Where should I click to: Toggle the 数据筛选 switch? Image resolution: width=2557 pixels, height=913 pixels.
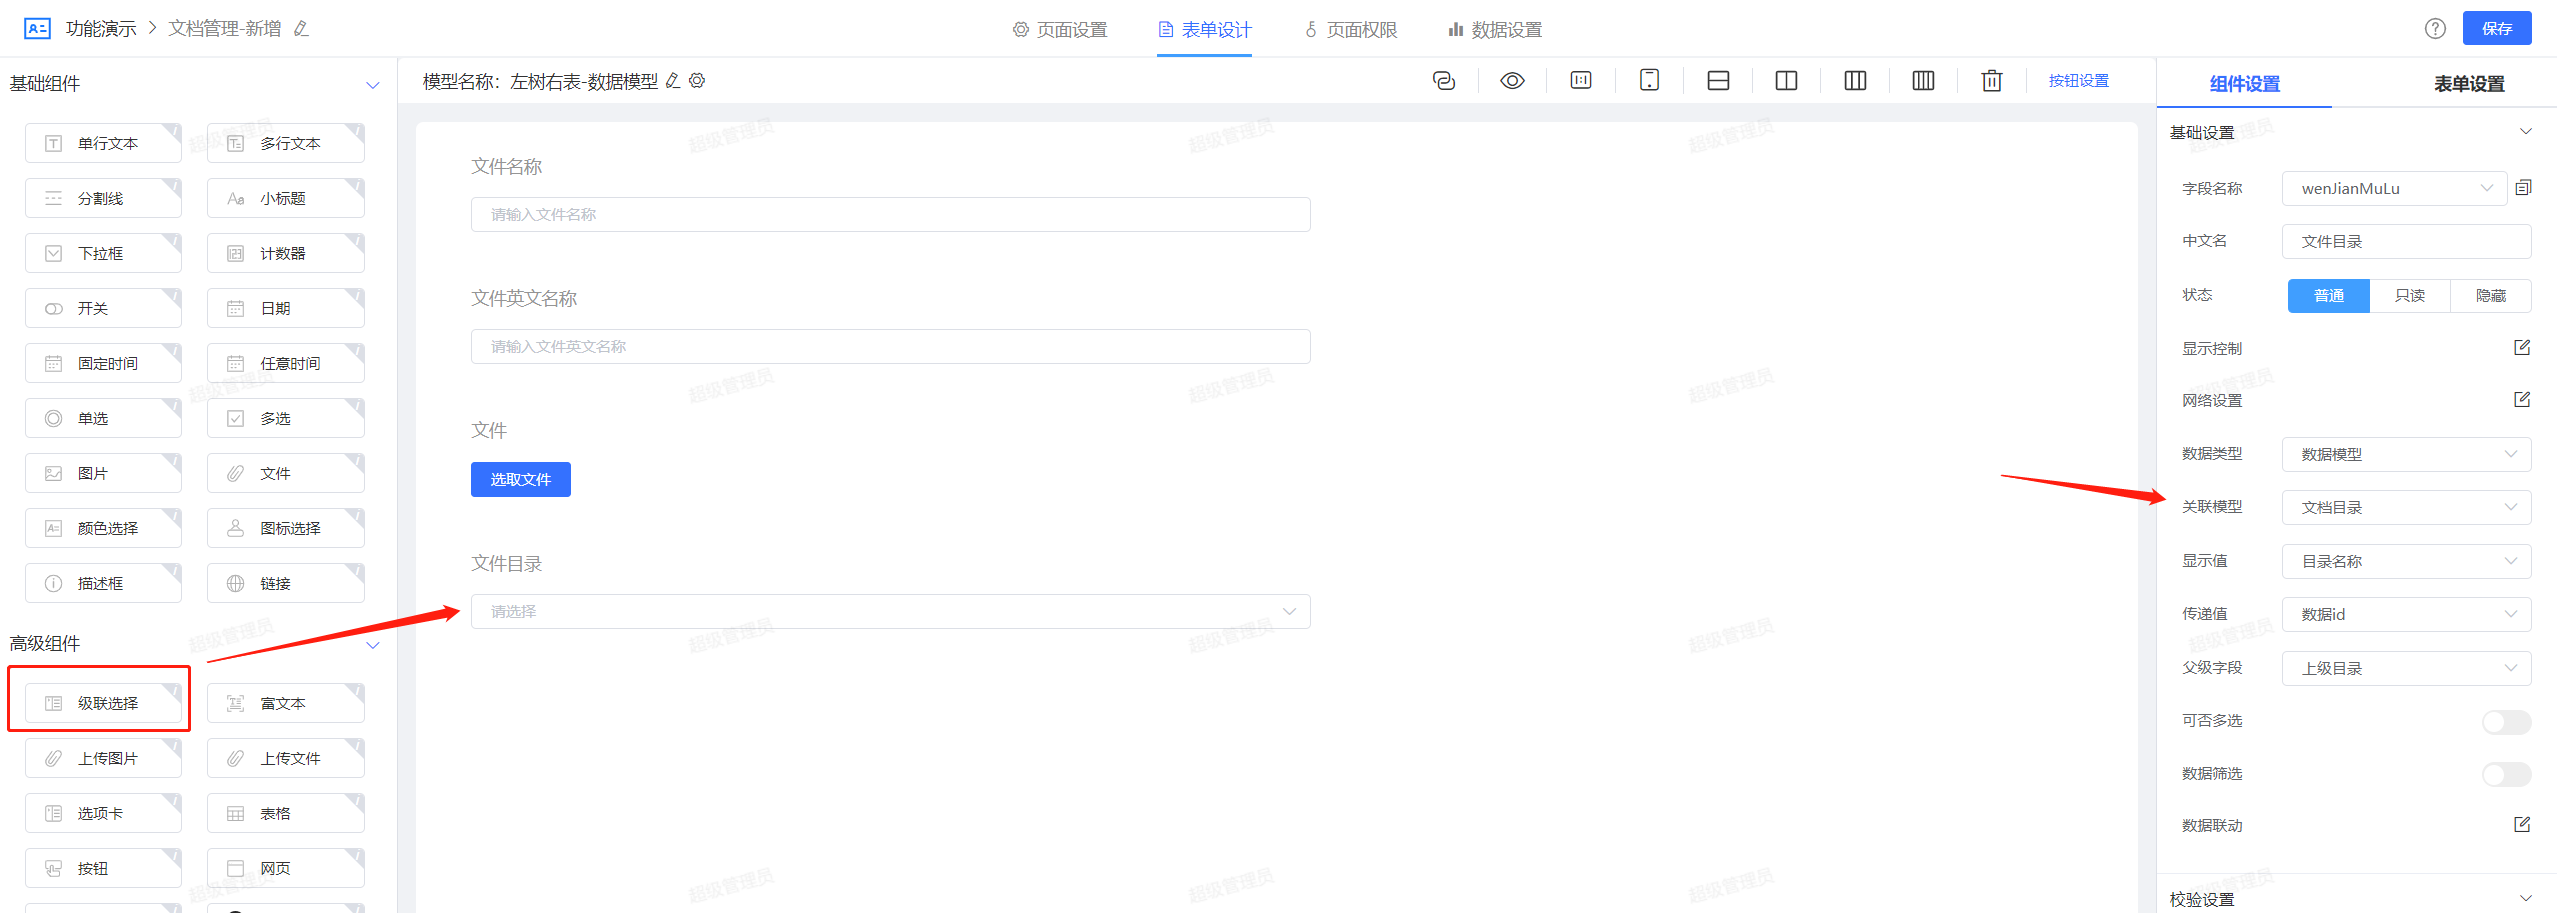pos(2506,774)
